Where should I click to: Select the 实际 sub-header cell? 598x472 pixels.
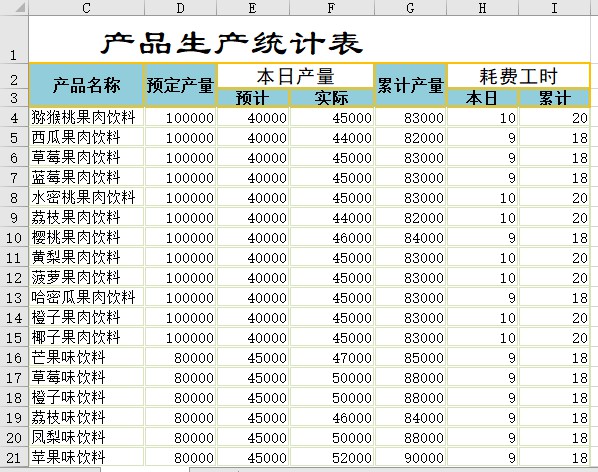331,98
